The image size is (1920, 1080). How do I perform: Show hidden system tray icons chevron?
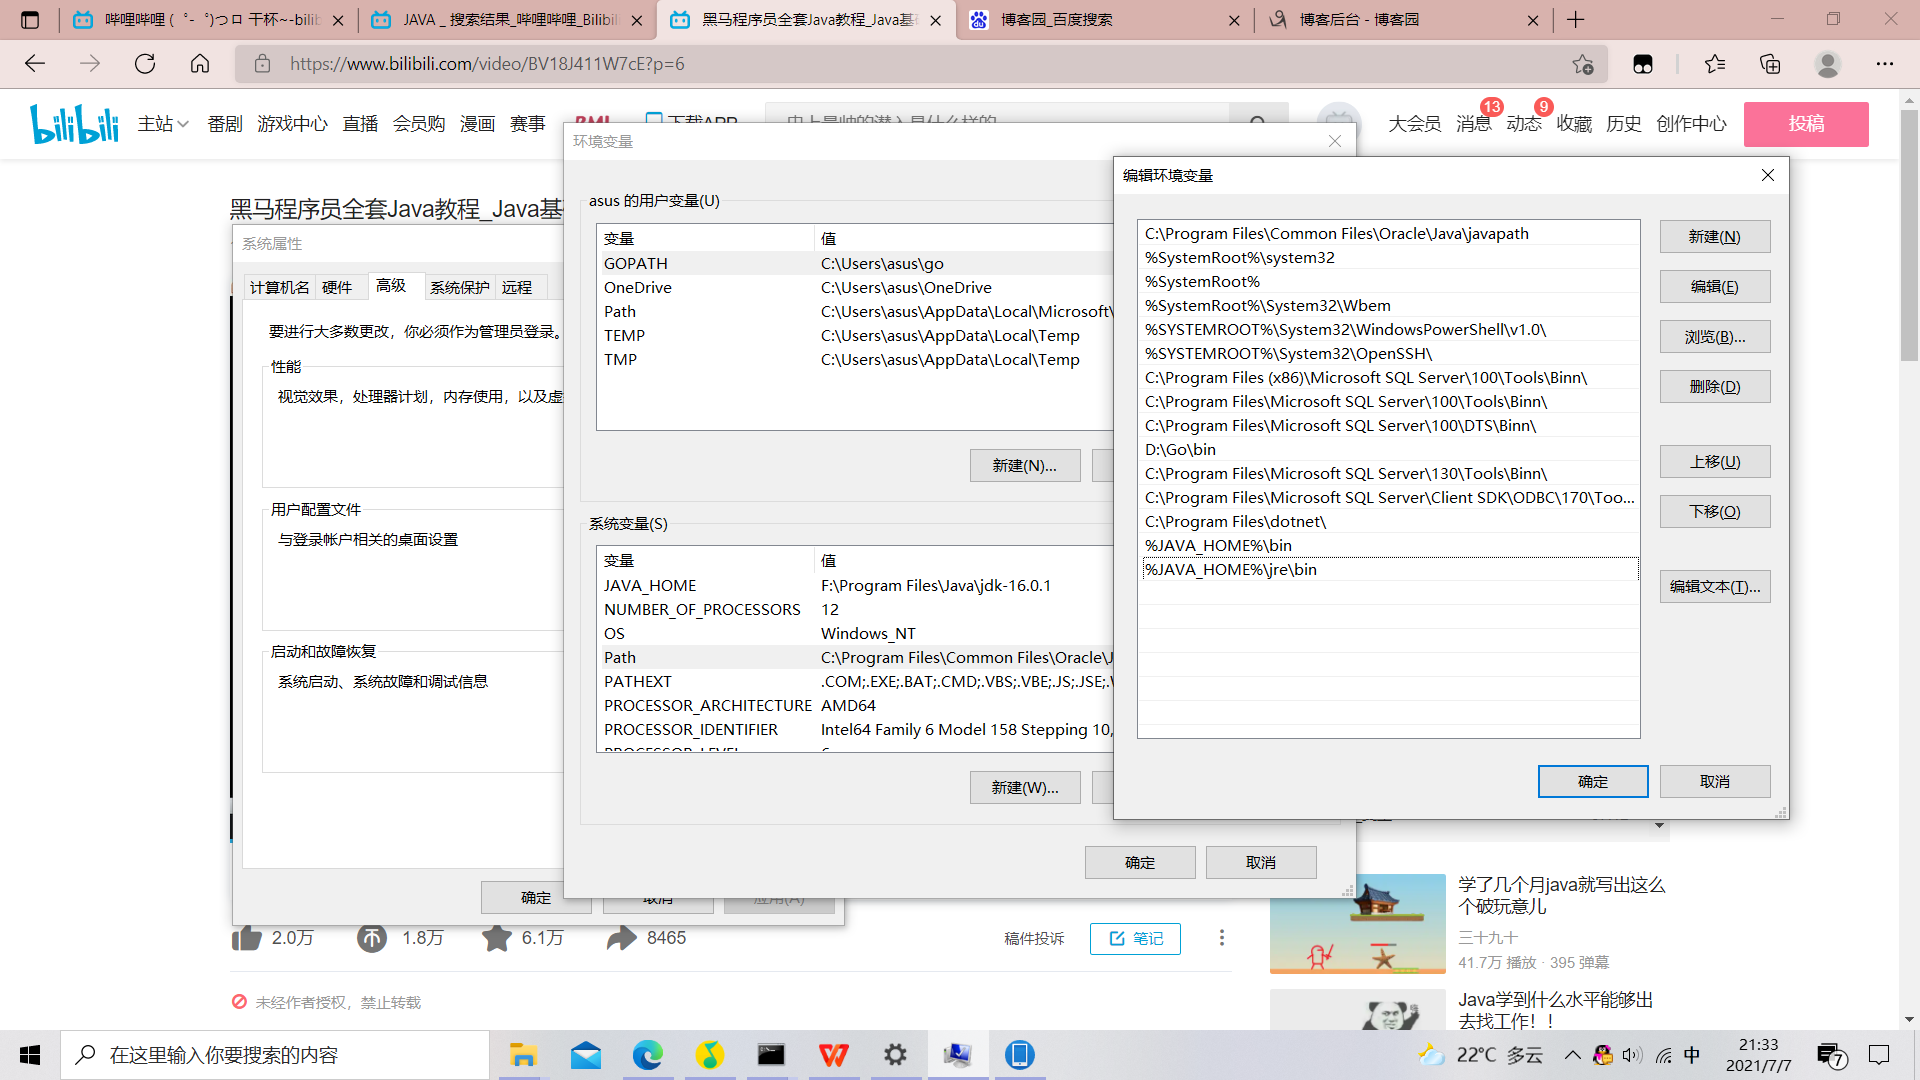(x=1572, y=1055)
